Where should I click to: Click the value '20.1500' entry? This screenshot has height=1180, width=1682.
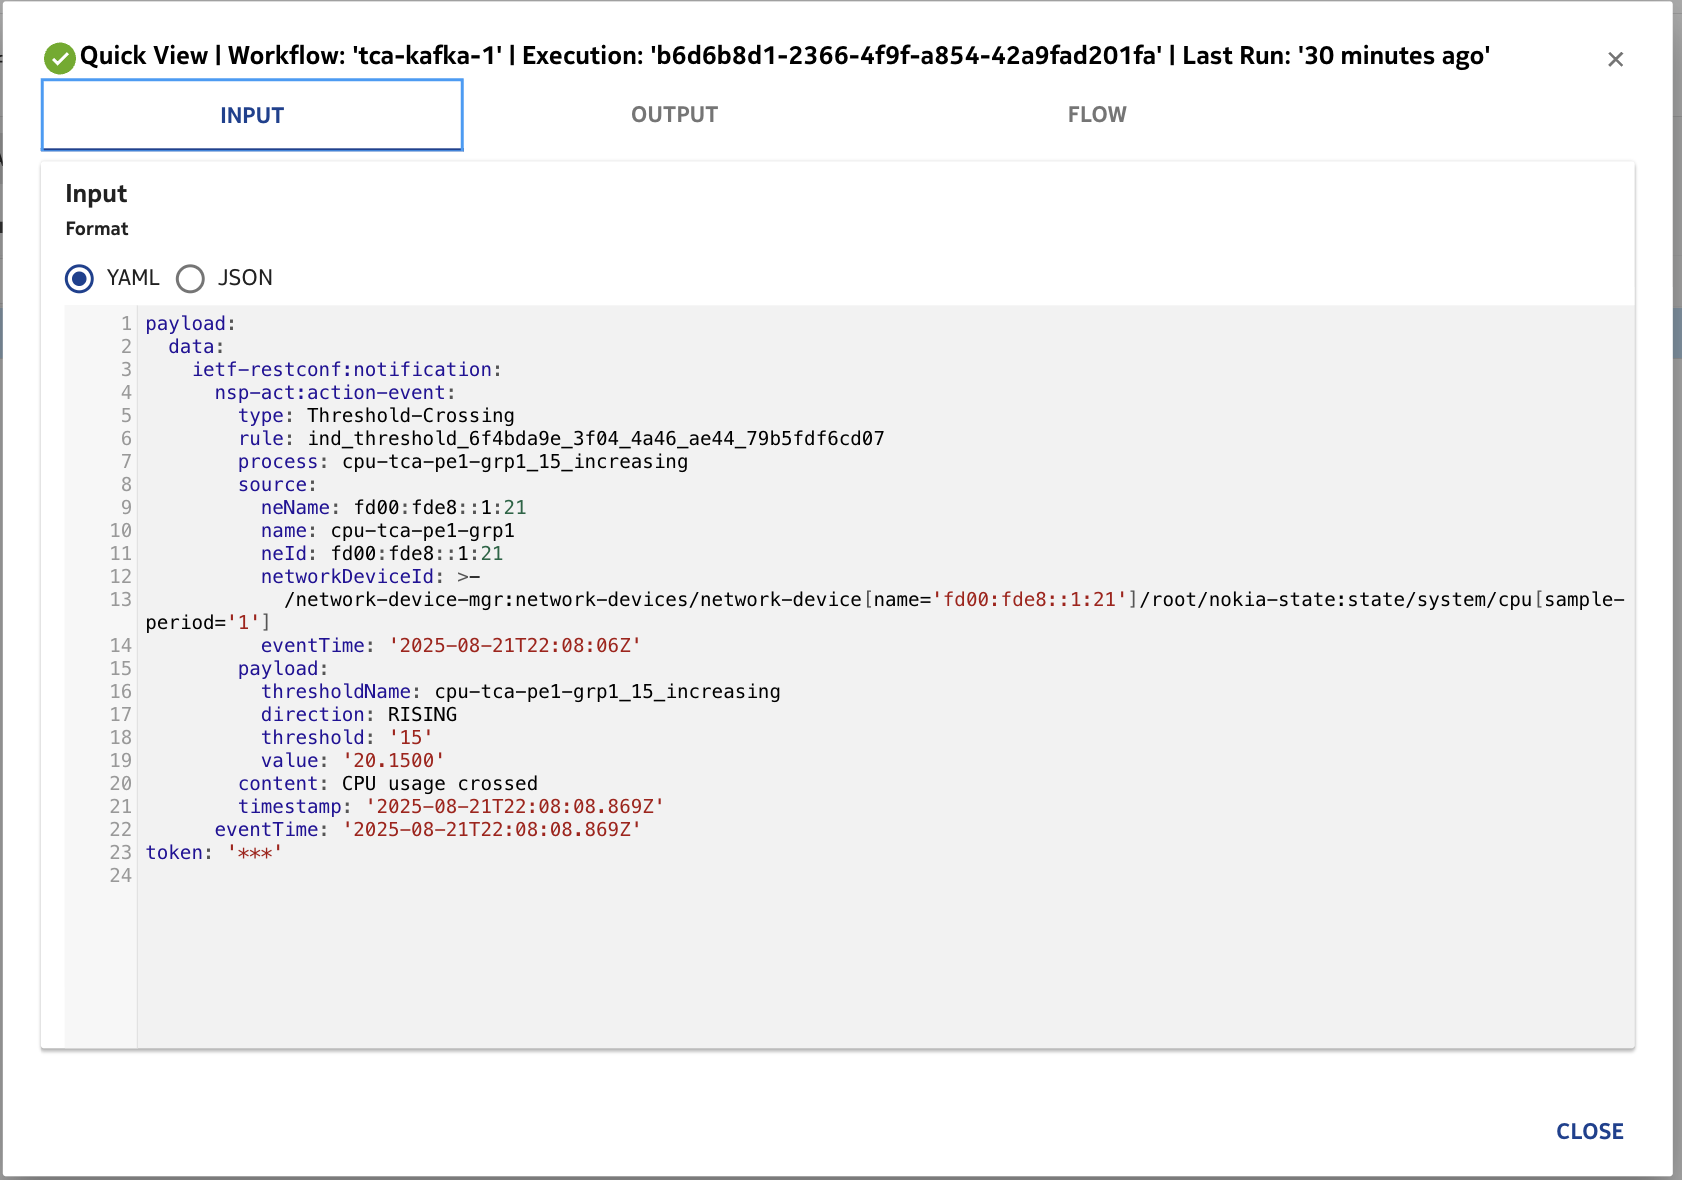(x=393, y=761)
